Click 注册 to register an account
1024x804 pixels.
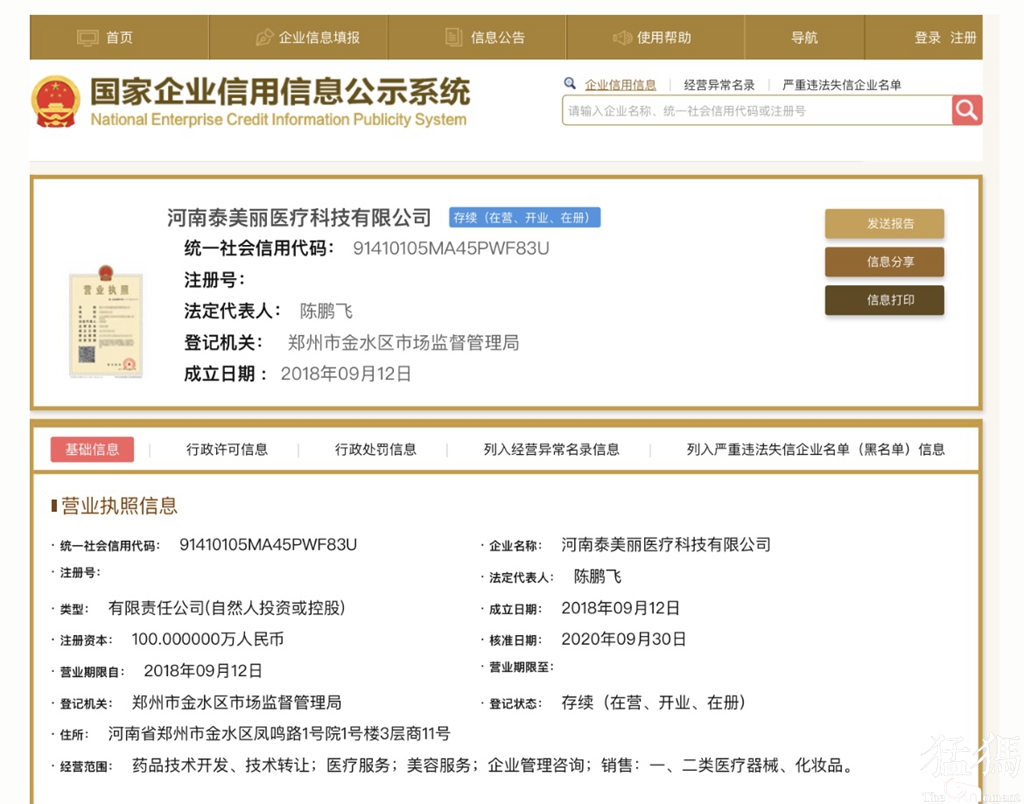(963, 36)
